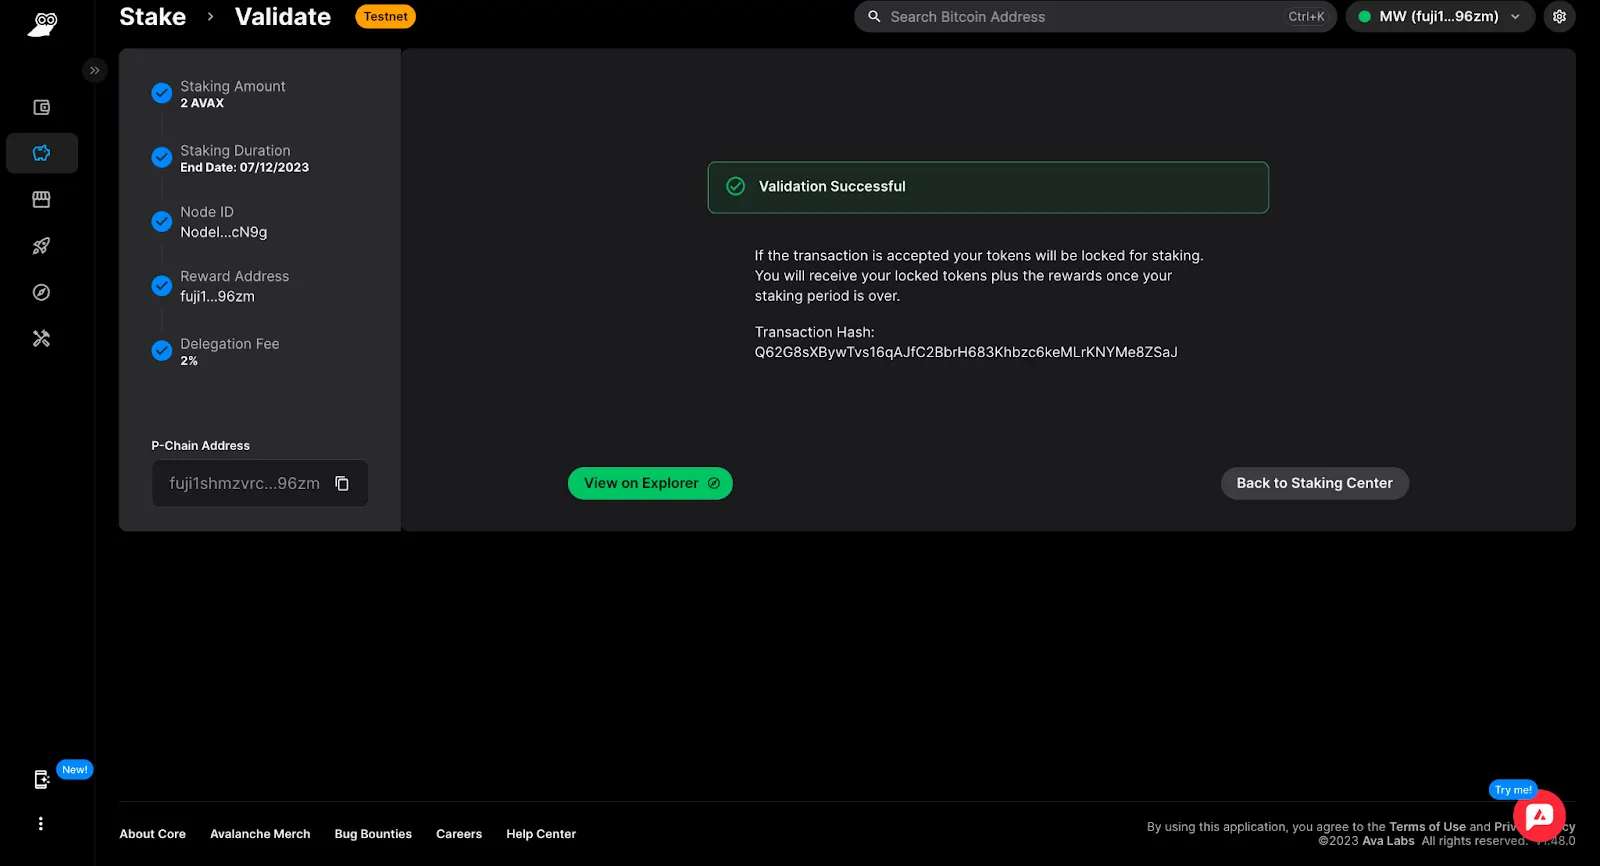Click End Date: 07/12/2023 text
Viewport: 1600px width, 866px height.
(x=244, y=168)
